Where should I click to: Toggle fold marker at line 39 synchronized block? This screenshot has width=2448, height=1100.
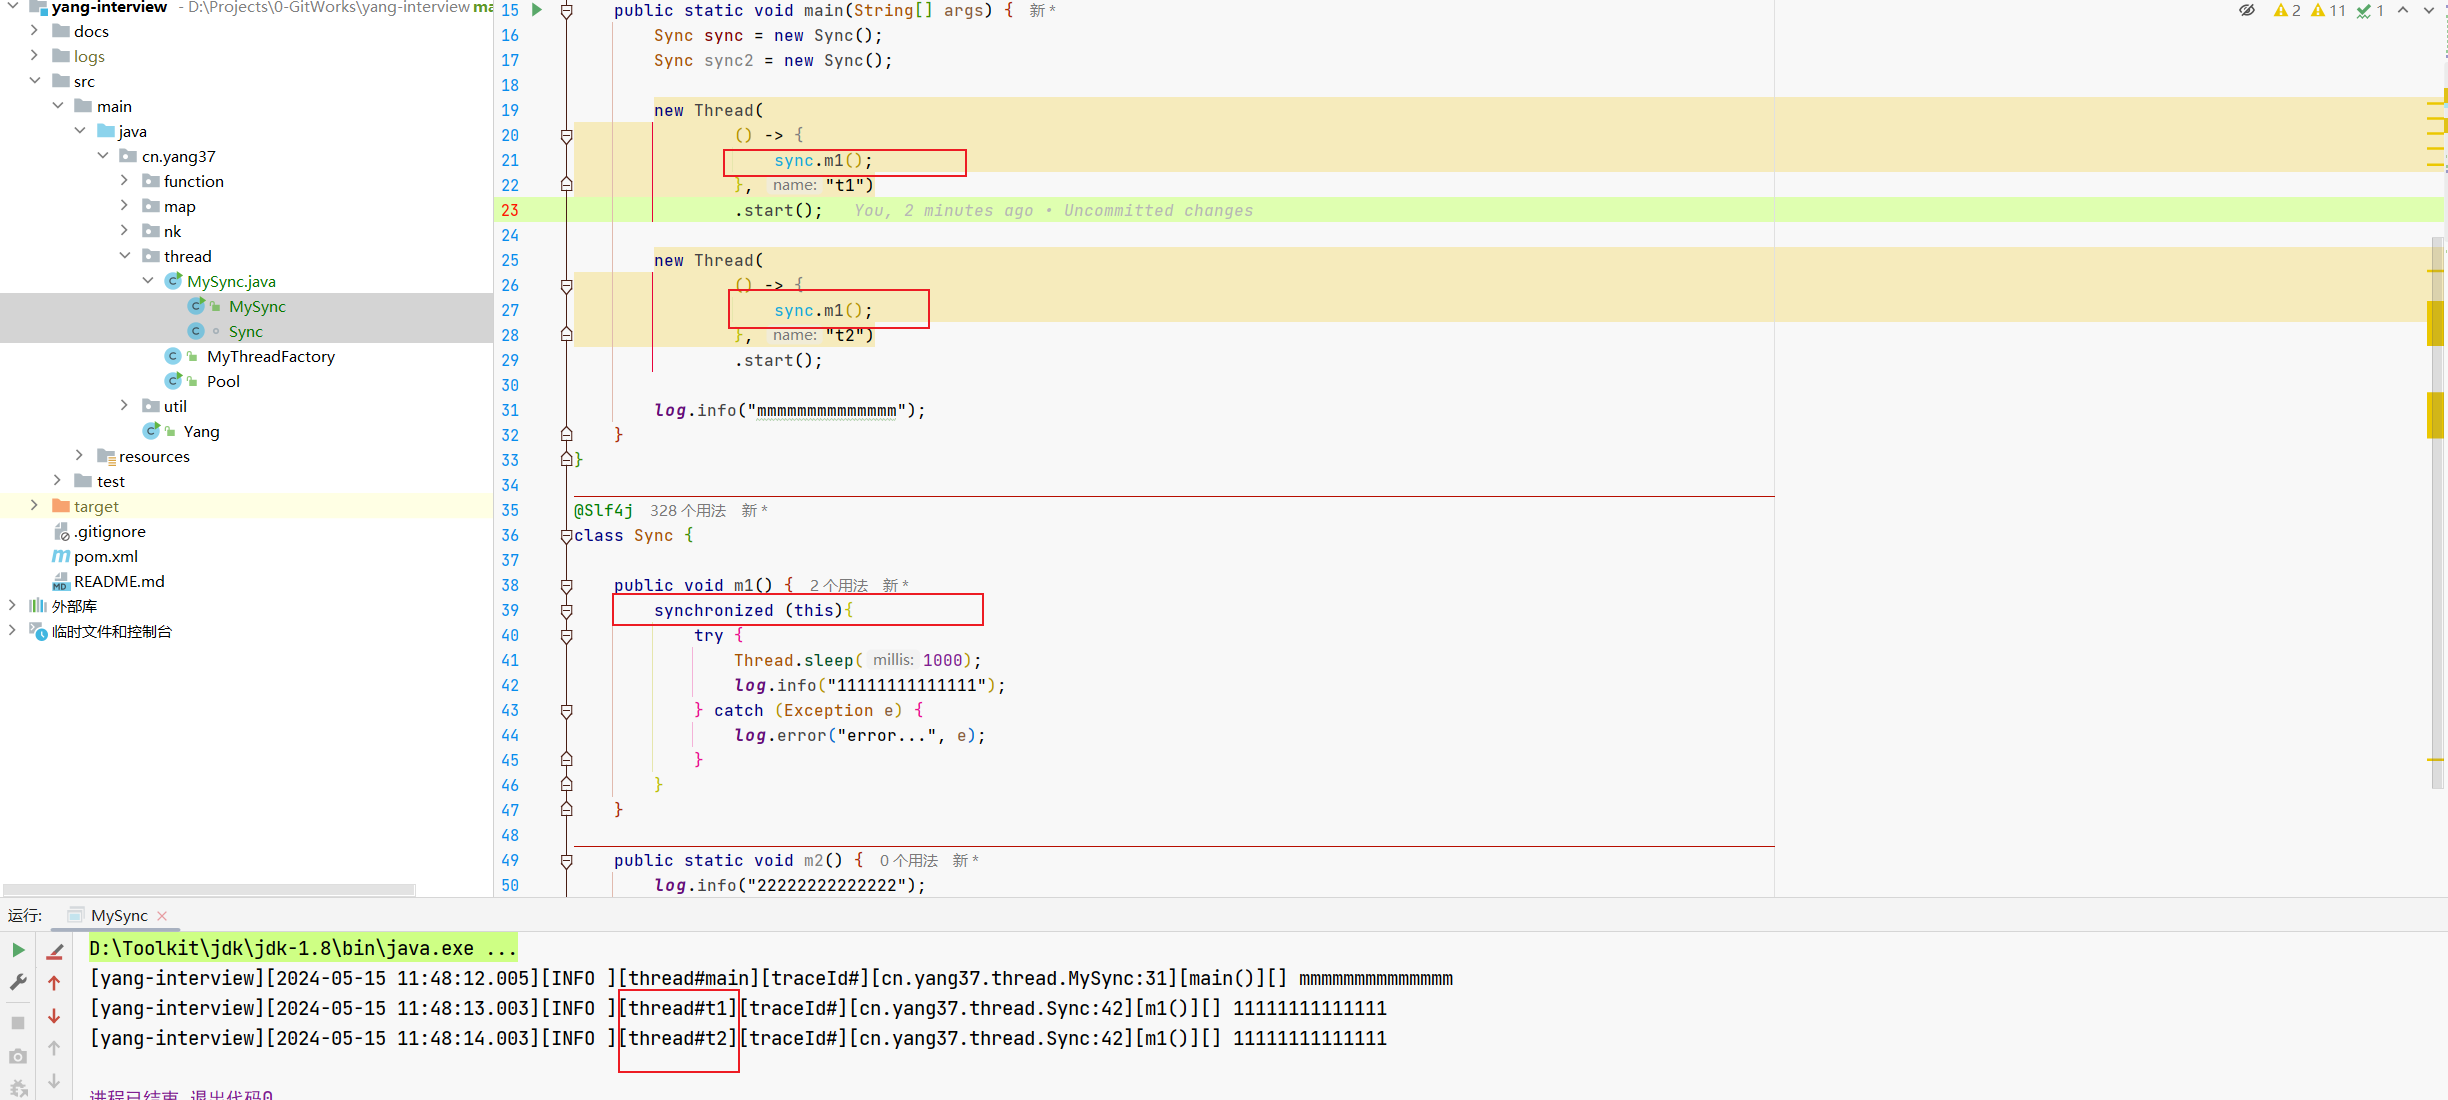coord(567,610)
